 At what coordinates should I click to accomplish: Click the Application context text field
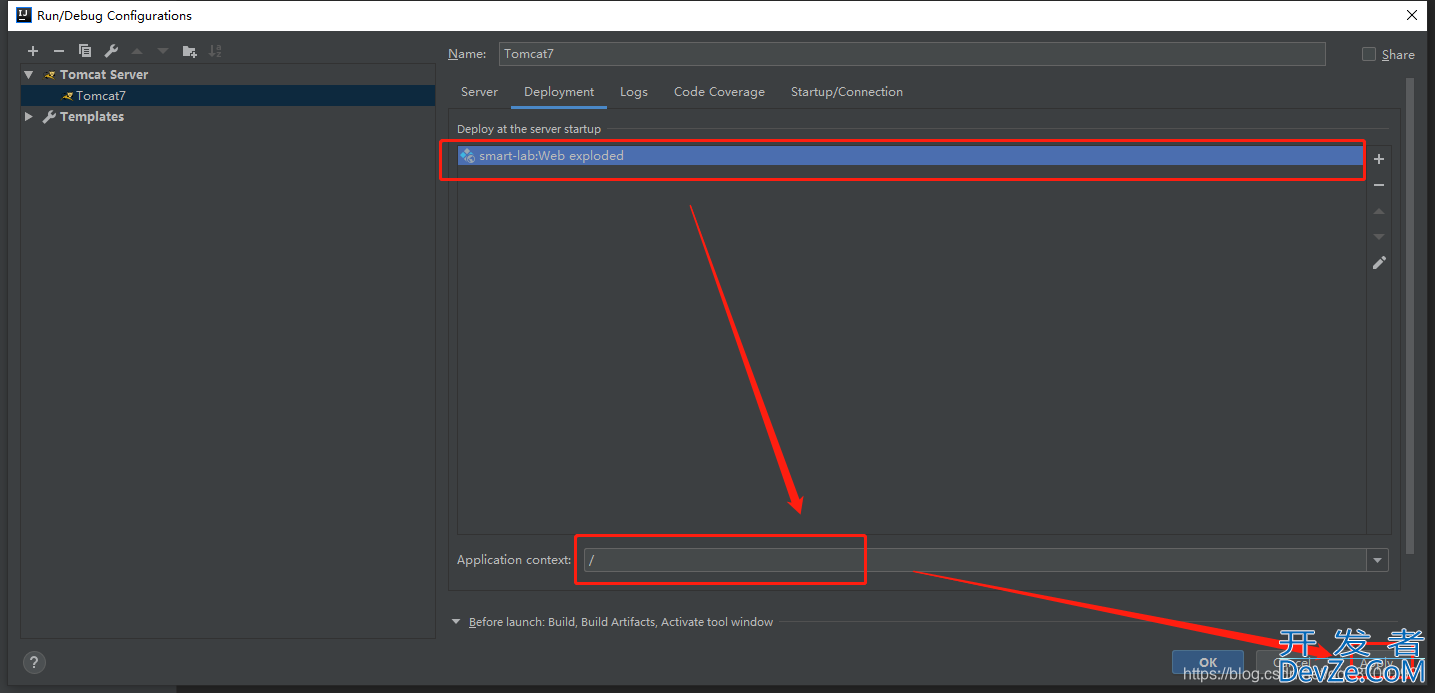coord(976,560)
